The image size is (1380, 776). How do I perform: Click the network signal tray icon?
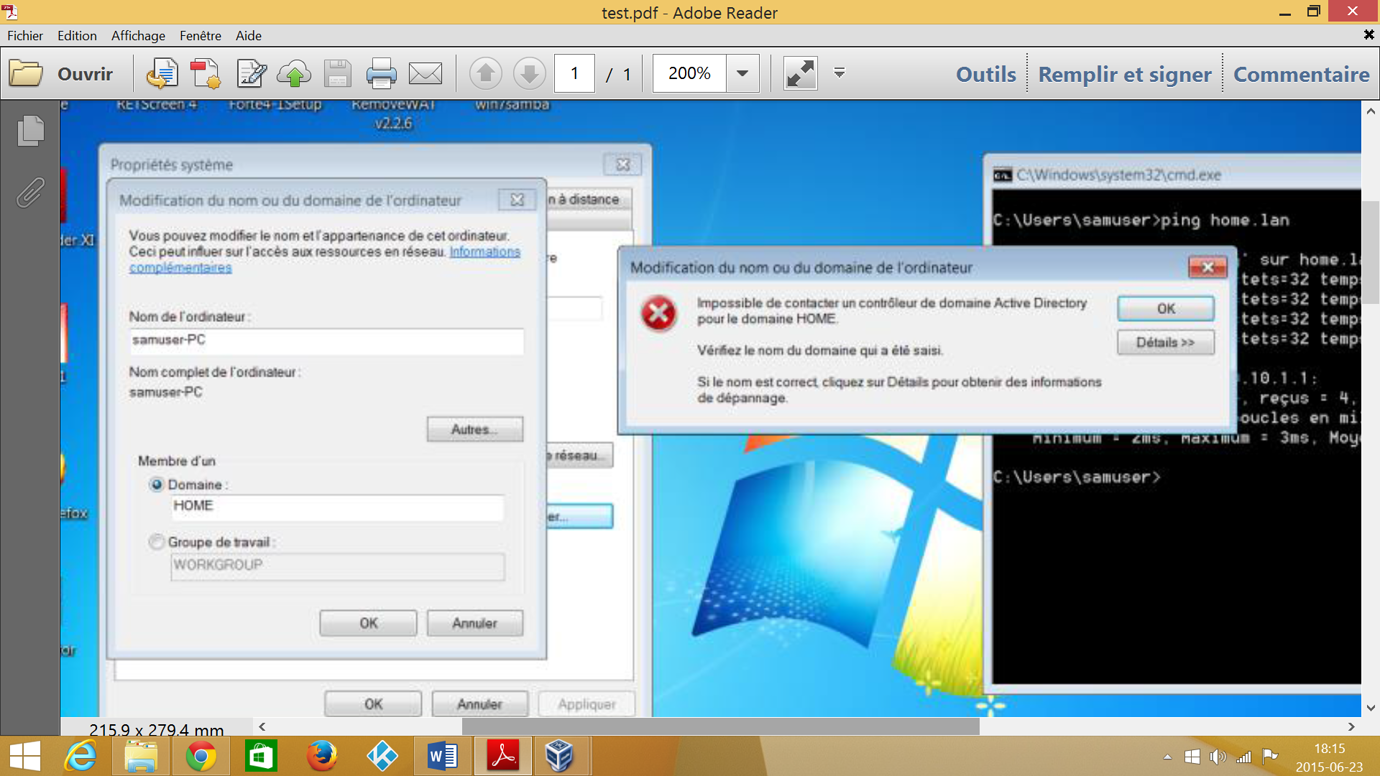coord(1244,757)
